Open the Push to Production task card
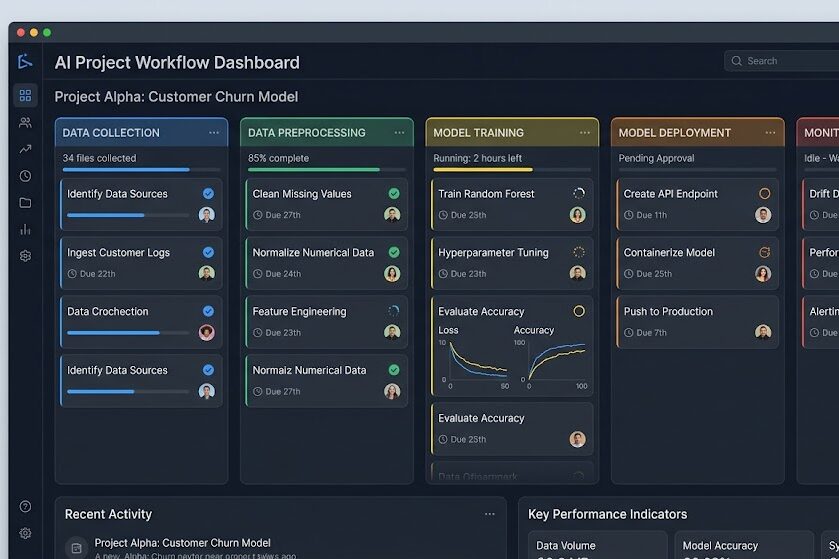Screen dimensions: 839x559 (698, 322)
